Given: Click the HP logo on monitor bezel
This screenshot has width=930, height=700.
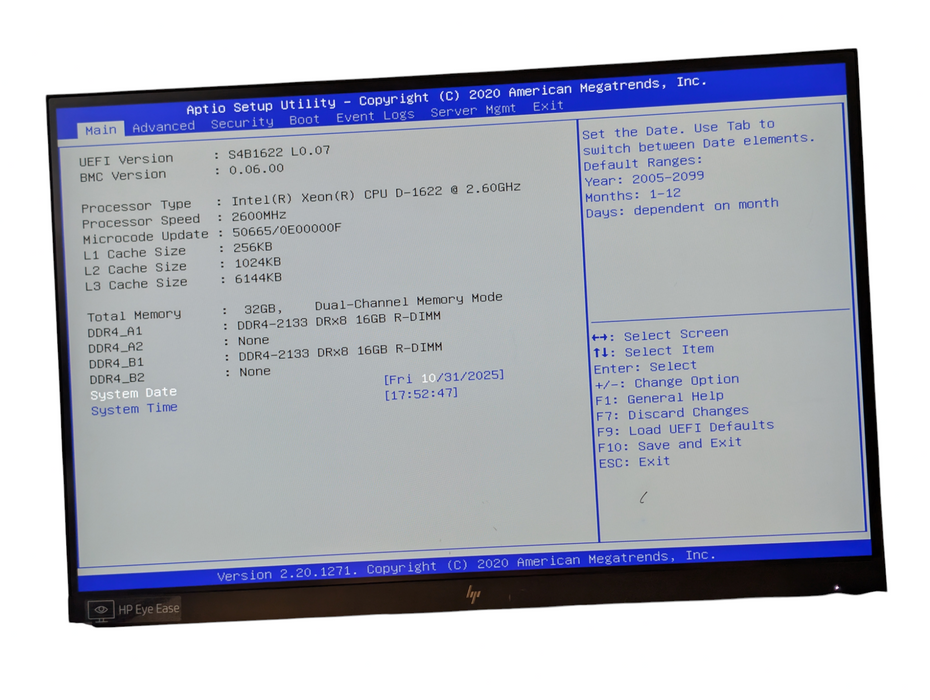Looking at the screenshot, I should [473, 594].
